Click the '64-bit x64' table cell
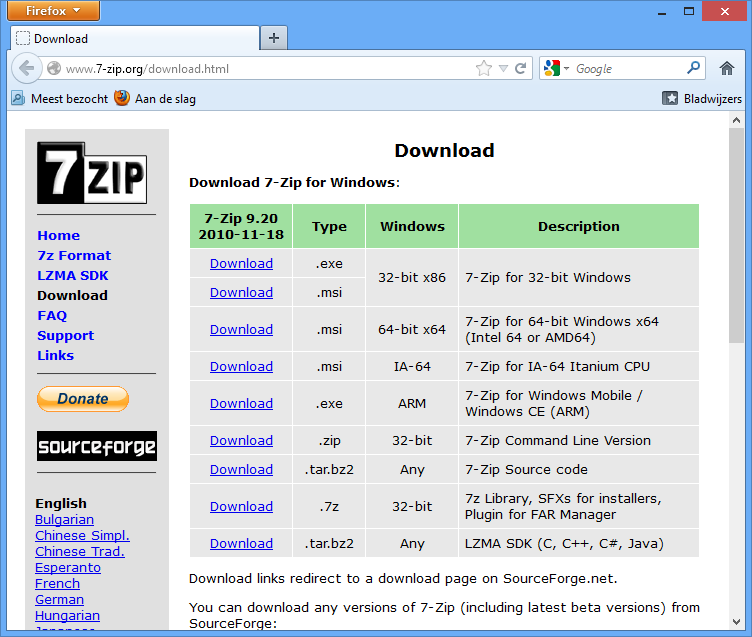The image size is (752, 637). 412,330
